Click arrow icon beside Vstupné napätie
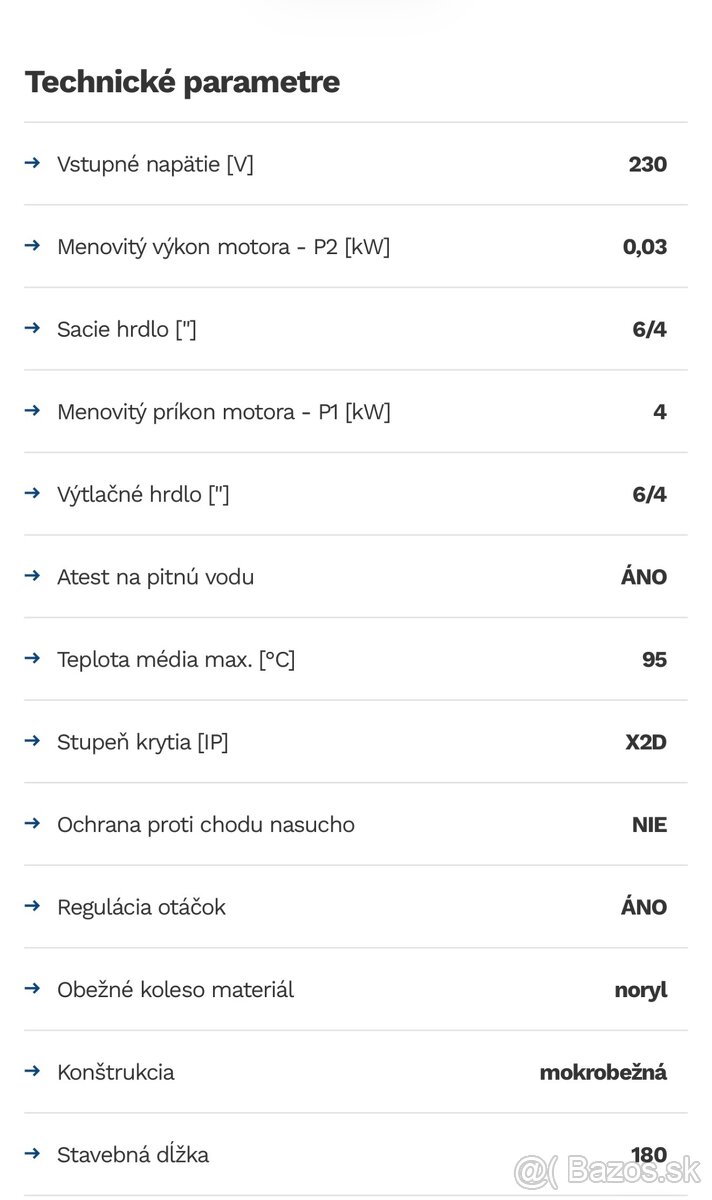Viewport: 712px width, 1200px height. click(32, 163)
